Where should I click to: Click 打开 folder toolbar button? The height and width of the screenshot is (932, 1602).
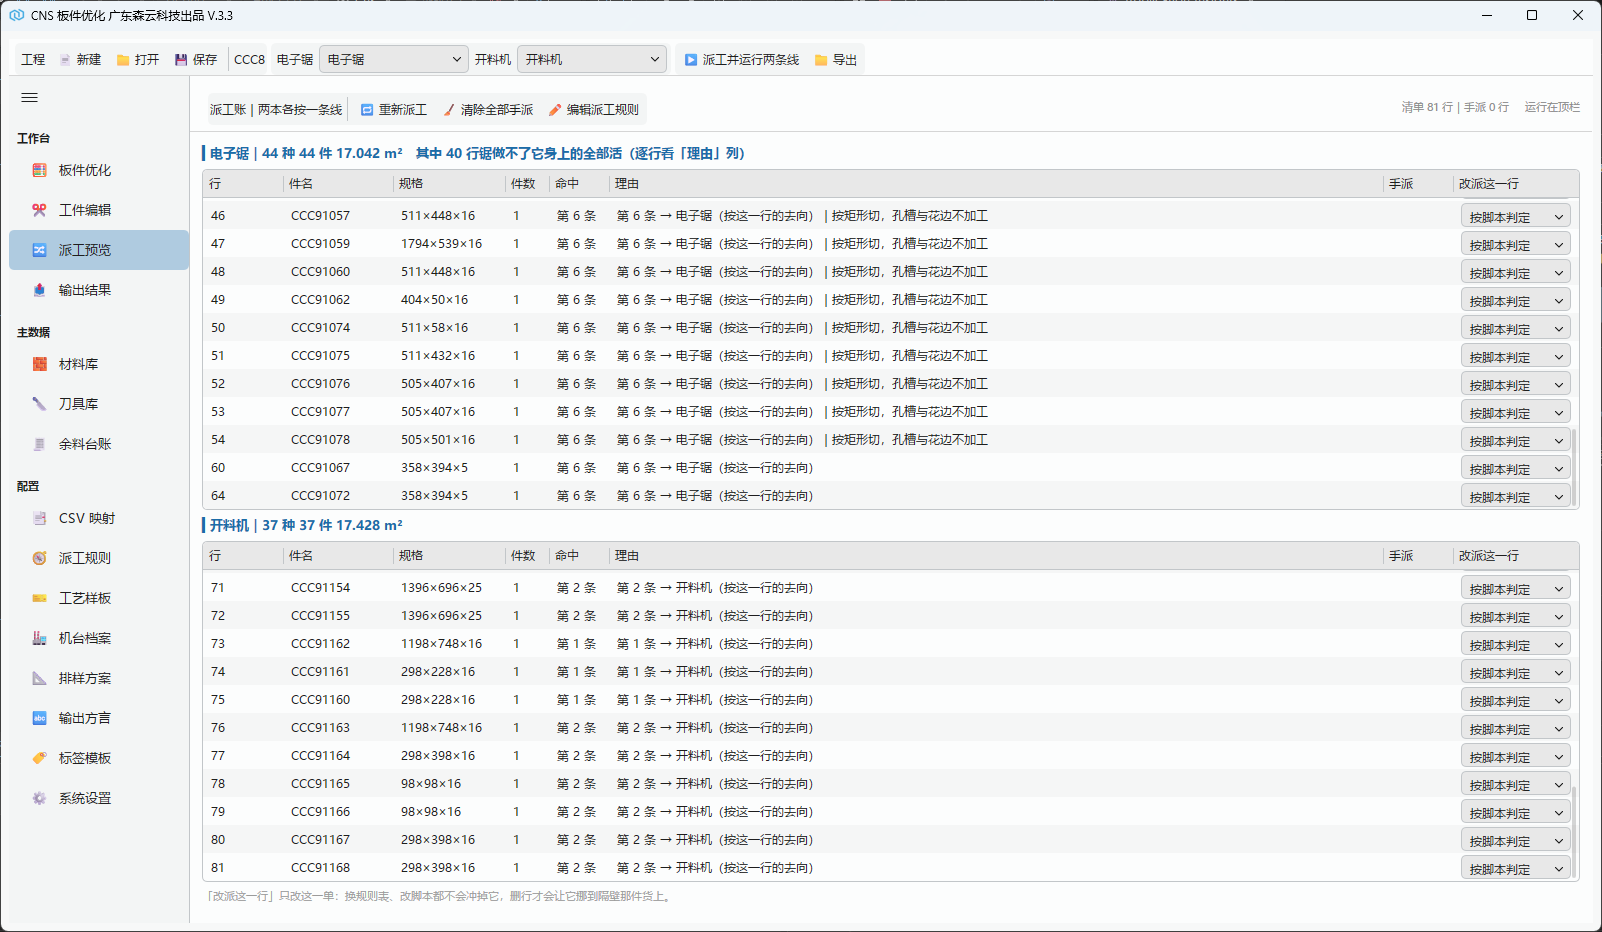138,60
